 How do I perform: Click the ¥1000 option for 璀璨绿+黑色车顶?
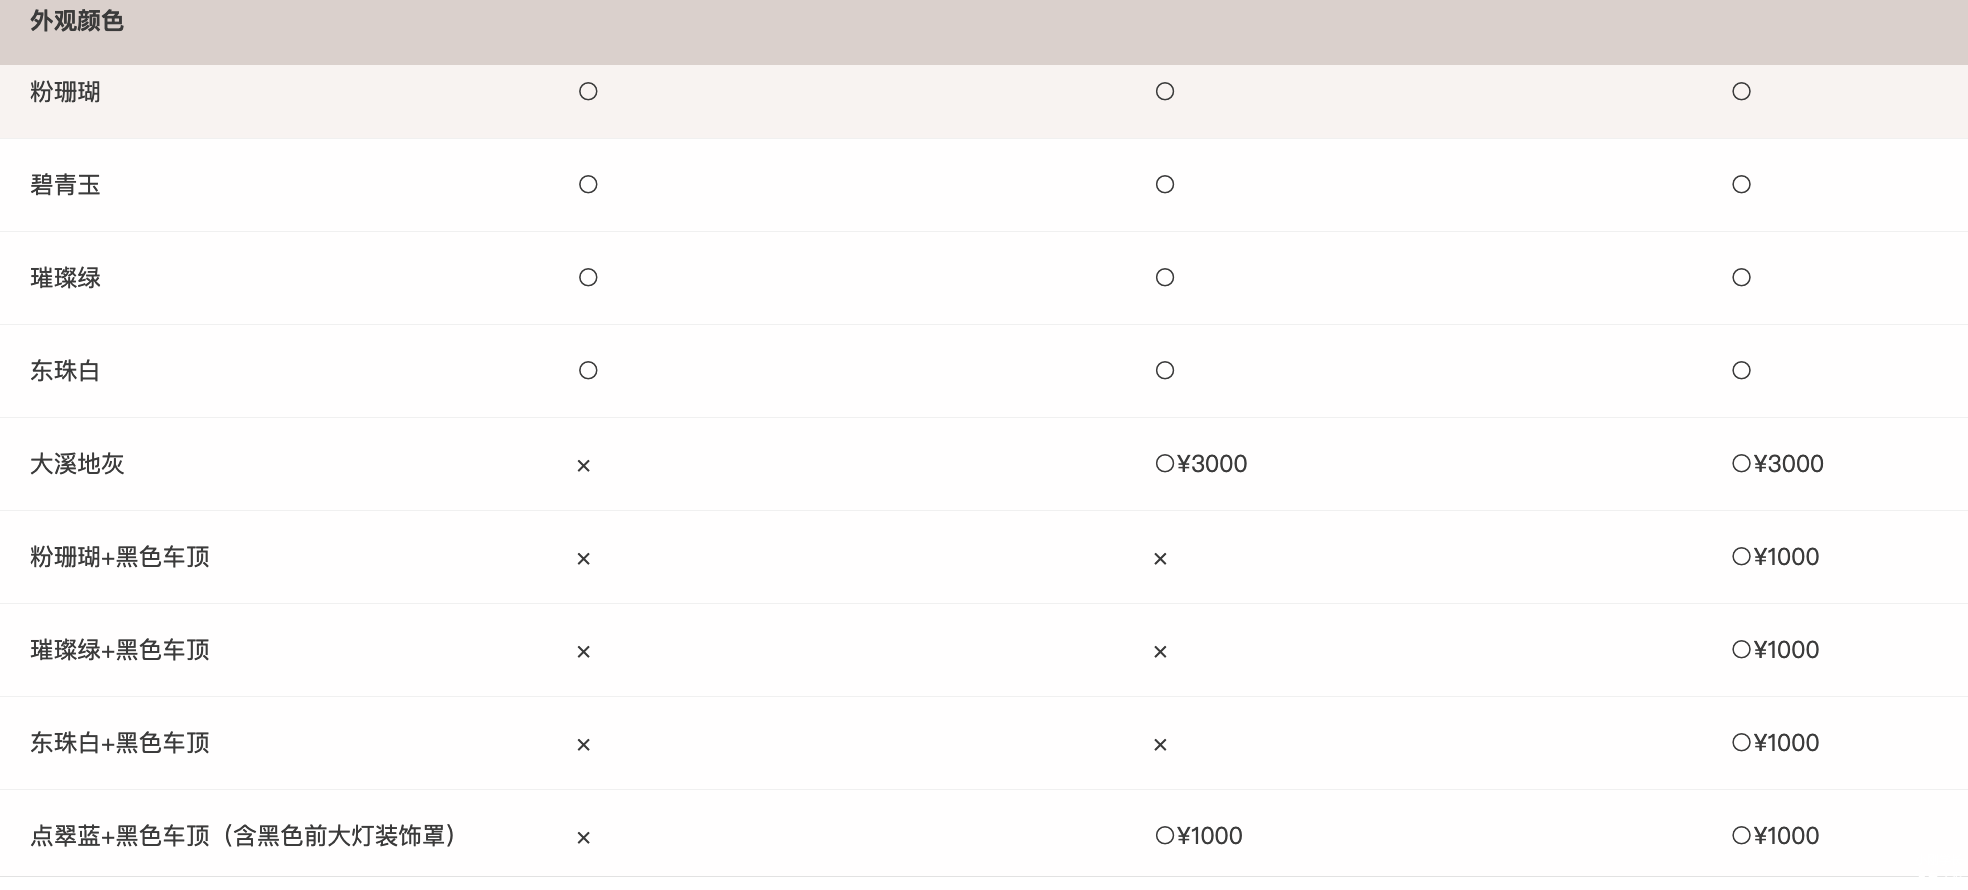[x=1775, y=650]
